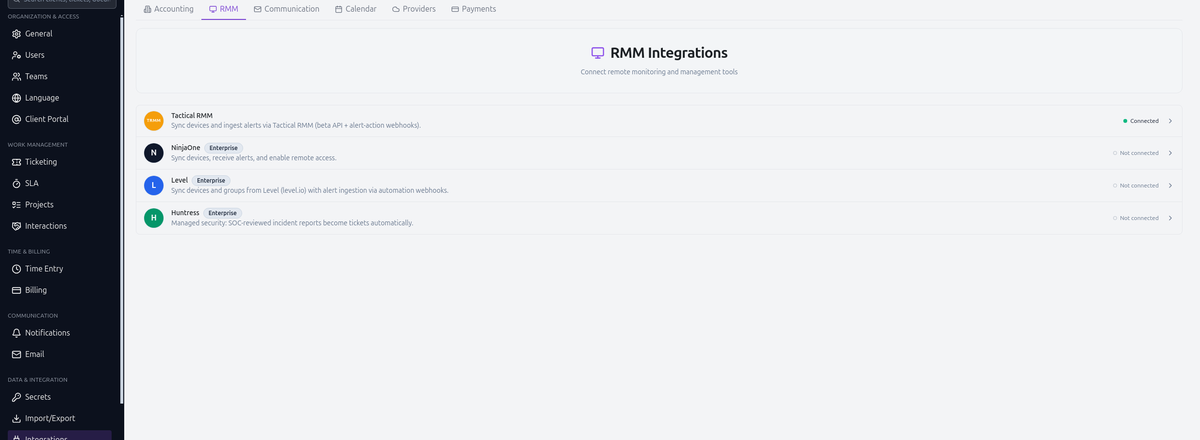Switch to the Communication tab
Screen dimensions: 1200x440
point(287,9)
